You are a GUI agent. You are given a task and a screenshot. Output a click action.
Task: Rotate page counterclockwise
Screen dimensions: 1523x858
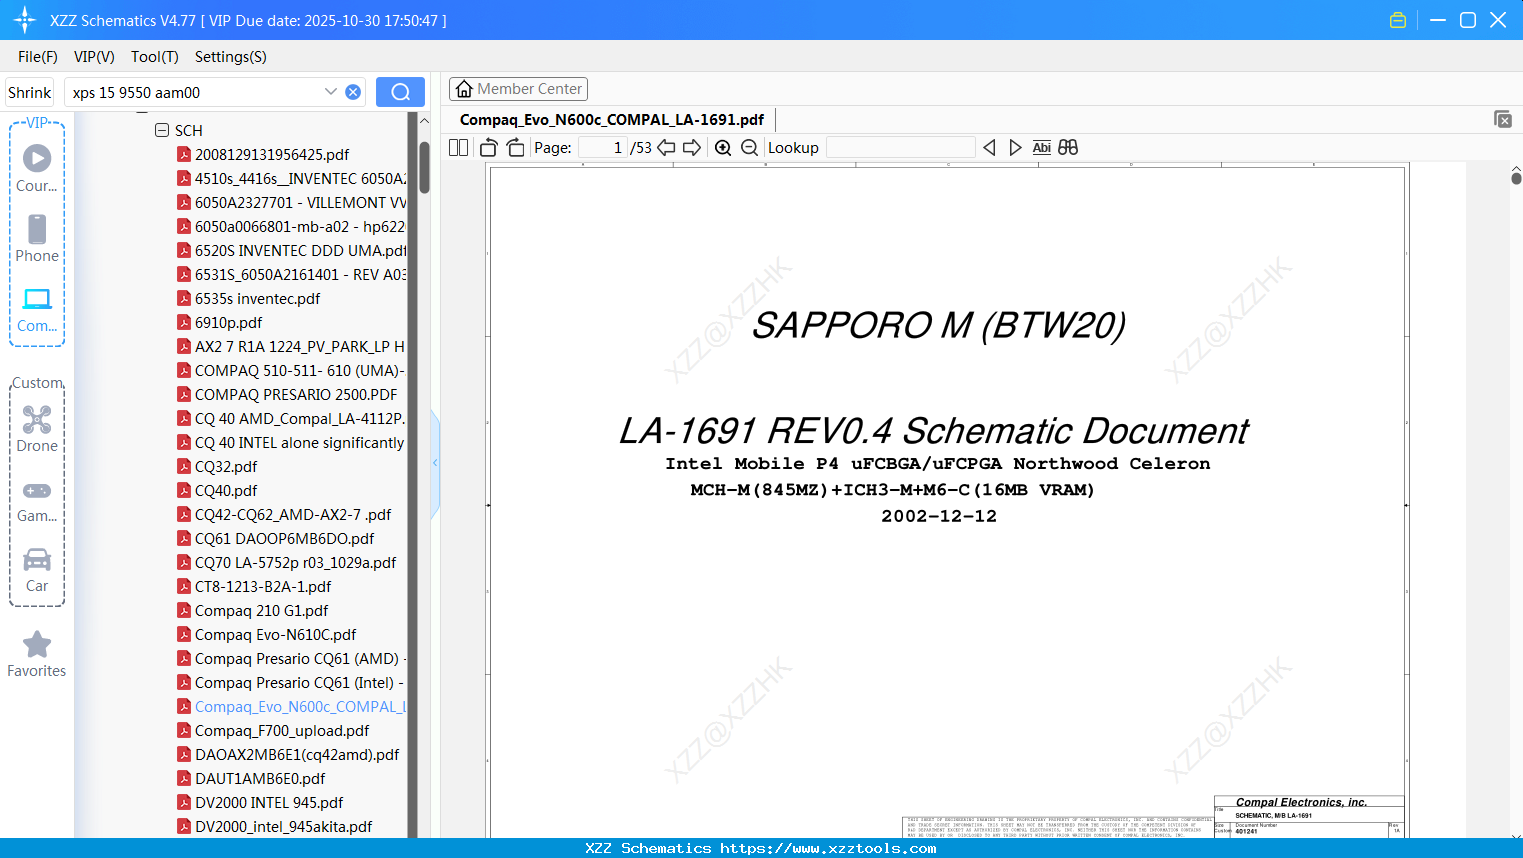[x=489, y=147]
